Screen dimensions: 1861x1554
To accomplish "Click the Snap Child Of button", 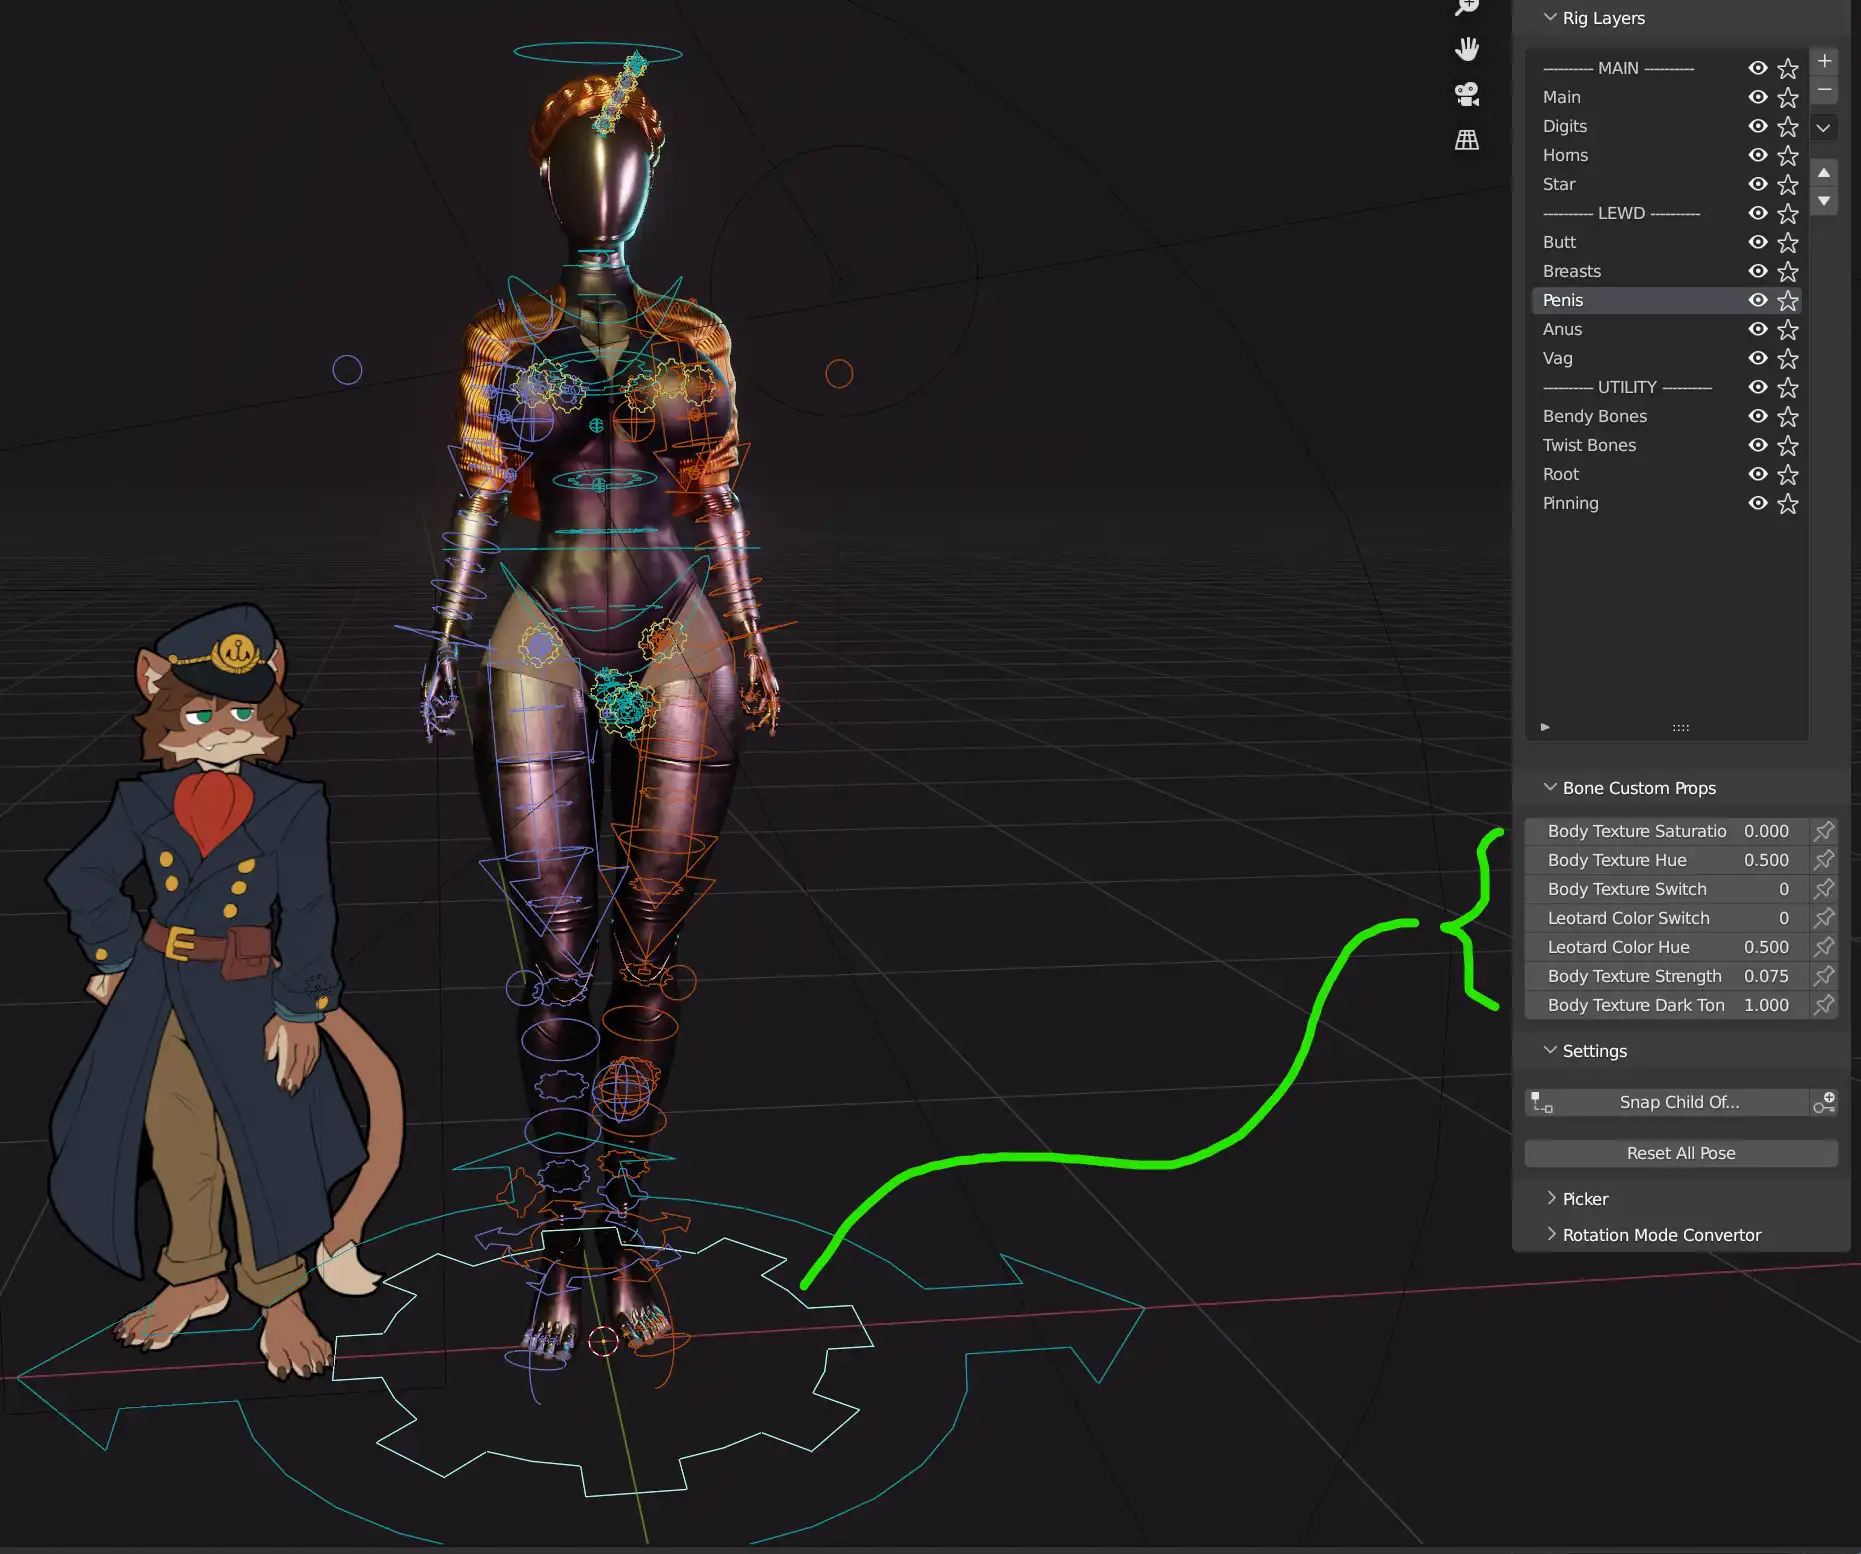I will [x=1679, y=1102].
